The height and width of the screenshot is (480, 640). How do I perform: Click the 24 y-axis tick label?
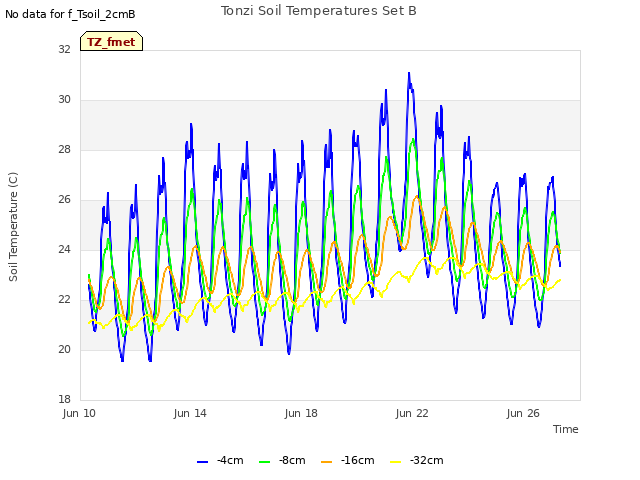[64, 249]
